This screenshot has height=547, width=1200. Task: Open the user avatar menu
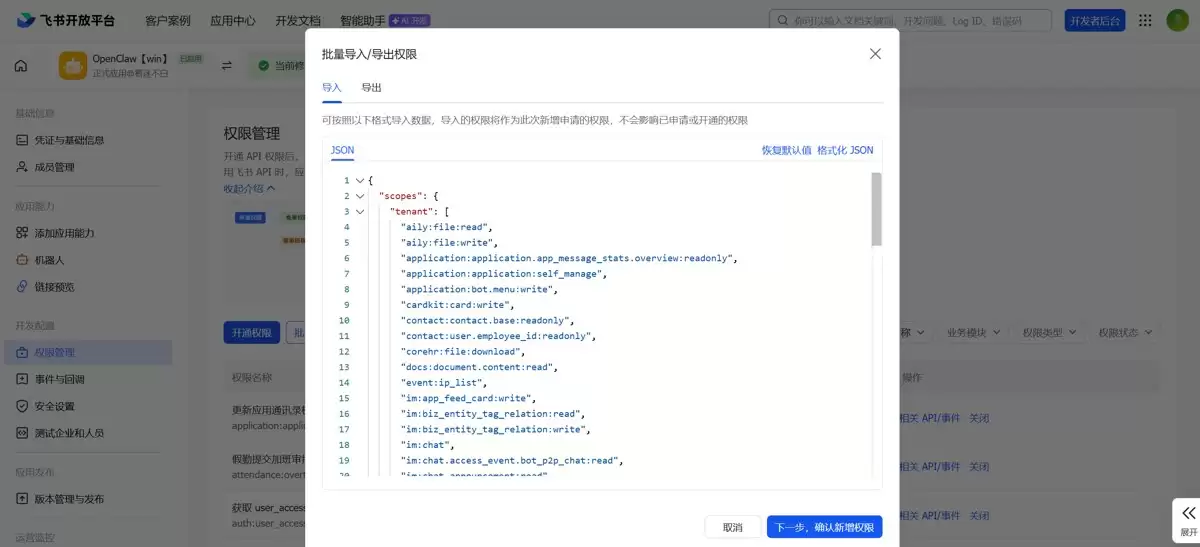click(1177, 20)
